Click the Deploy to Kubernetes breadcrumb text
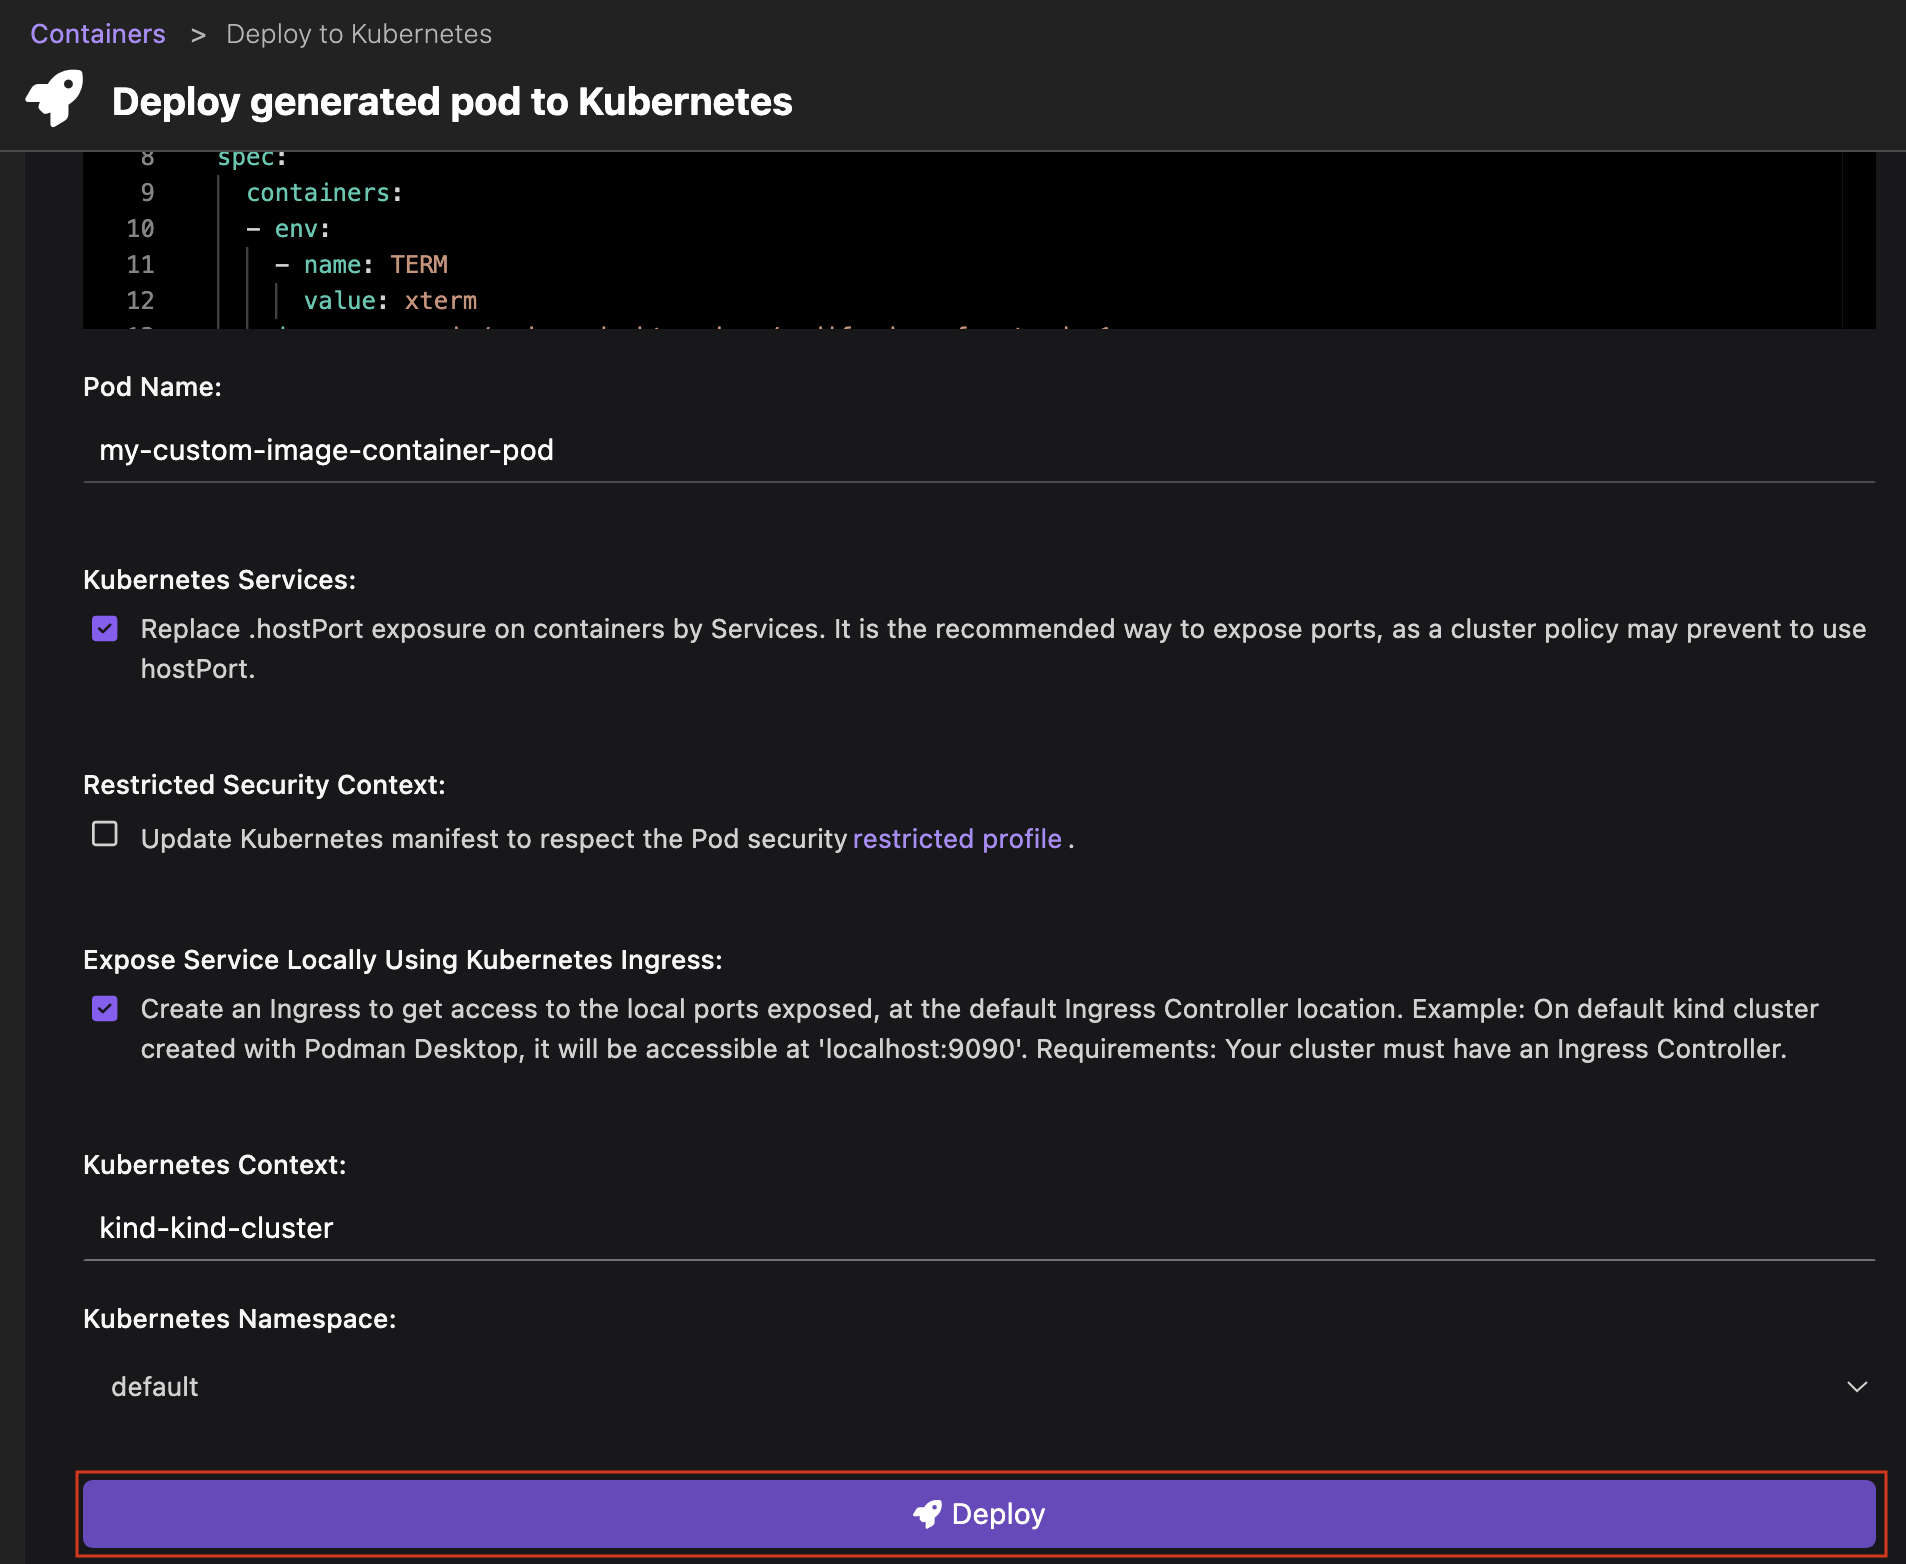Screen dimensions: 1906x1564 358,34
